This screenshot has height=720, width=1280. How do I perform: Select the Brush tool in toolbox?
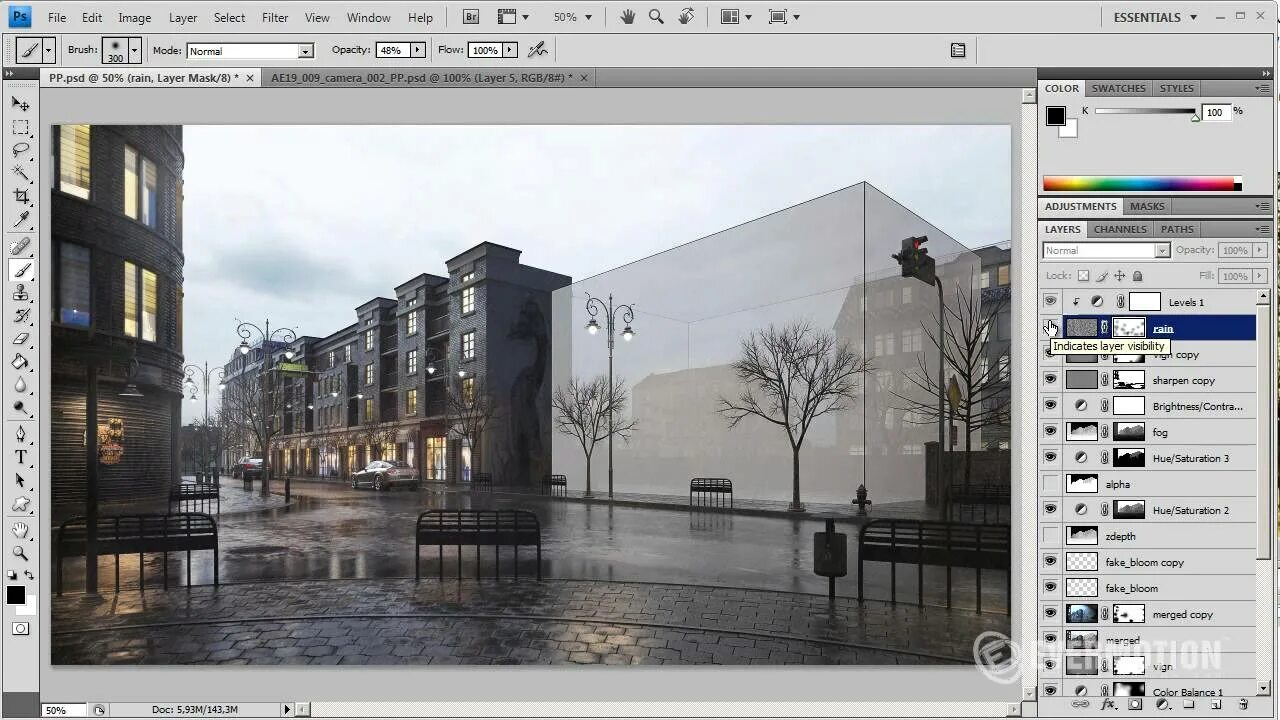coord(21,270)
